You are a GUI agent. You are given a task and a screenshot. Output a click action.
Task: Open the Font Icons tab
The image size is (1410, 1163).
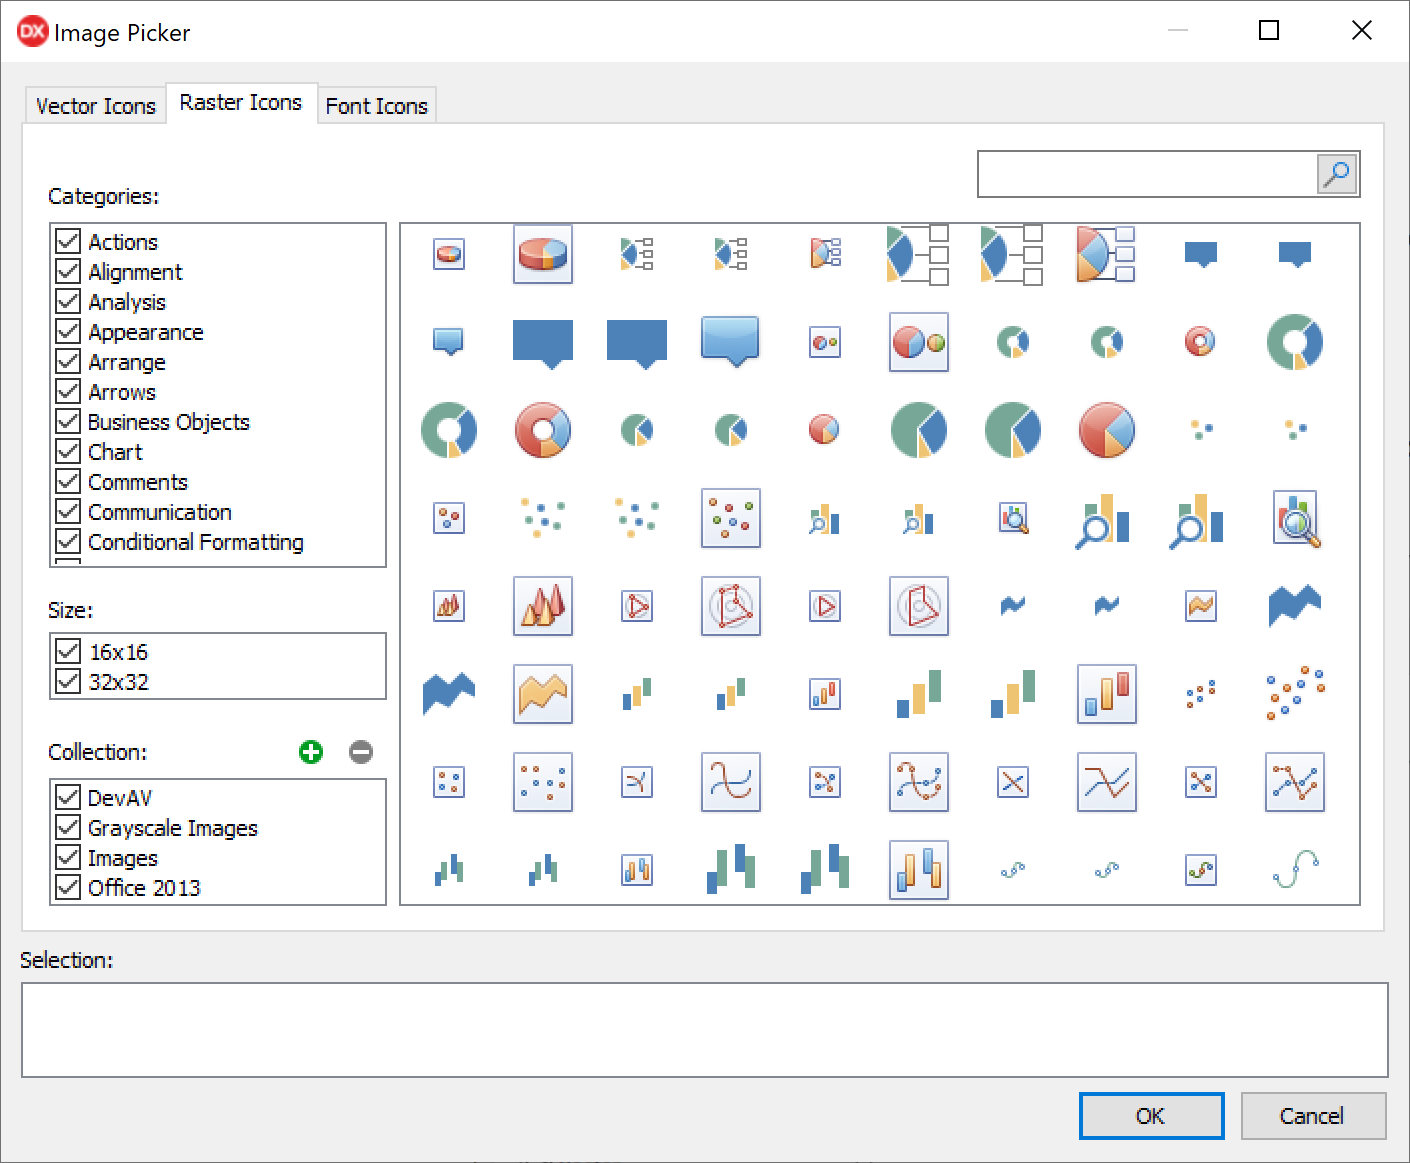point(376,106)
